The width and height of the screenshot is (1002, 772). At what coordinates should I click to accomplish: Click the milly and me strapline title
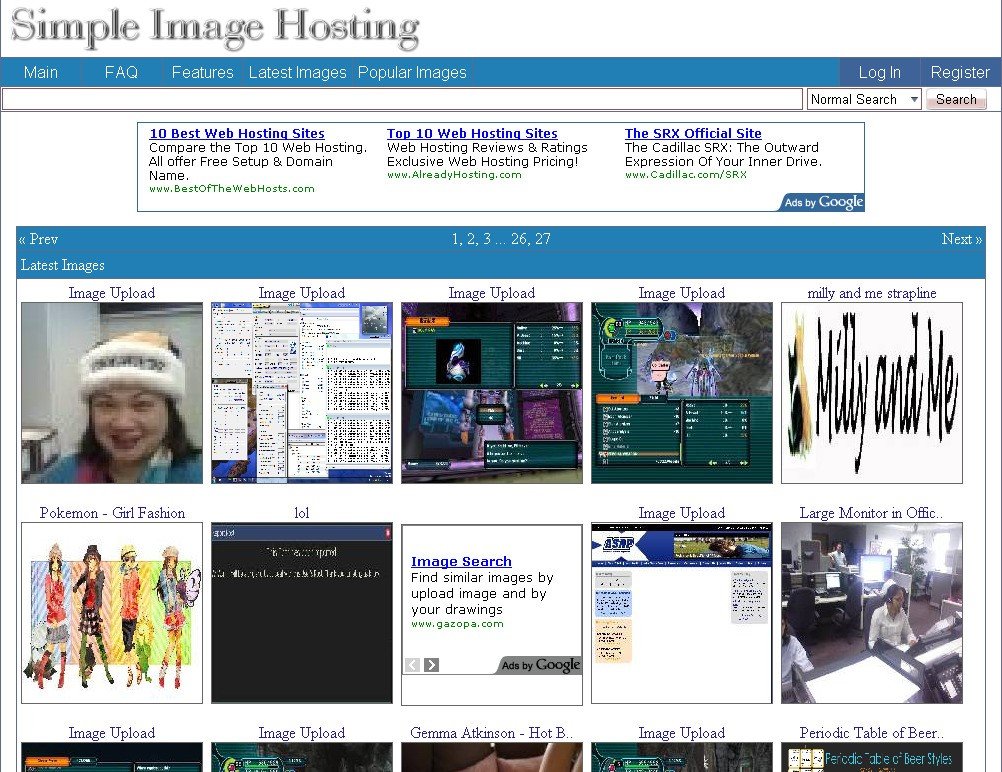[x=872, y=293]
